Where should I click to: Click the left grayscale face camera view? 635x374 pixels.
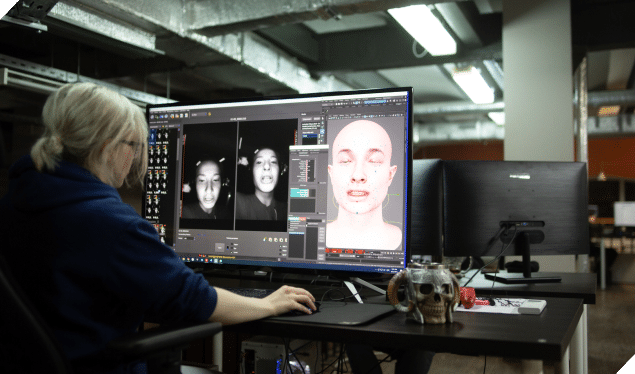pyautogui.click(x=208, y=176)
